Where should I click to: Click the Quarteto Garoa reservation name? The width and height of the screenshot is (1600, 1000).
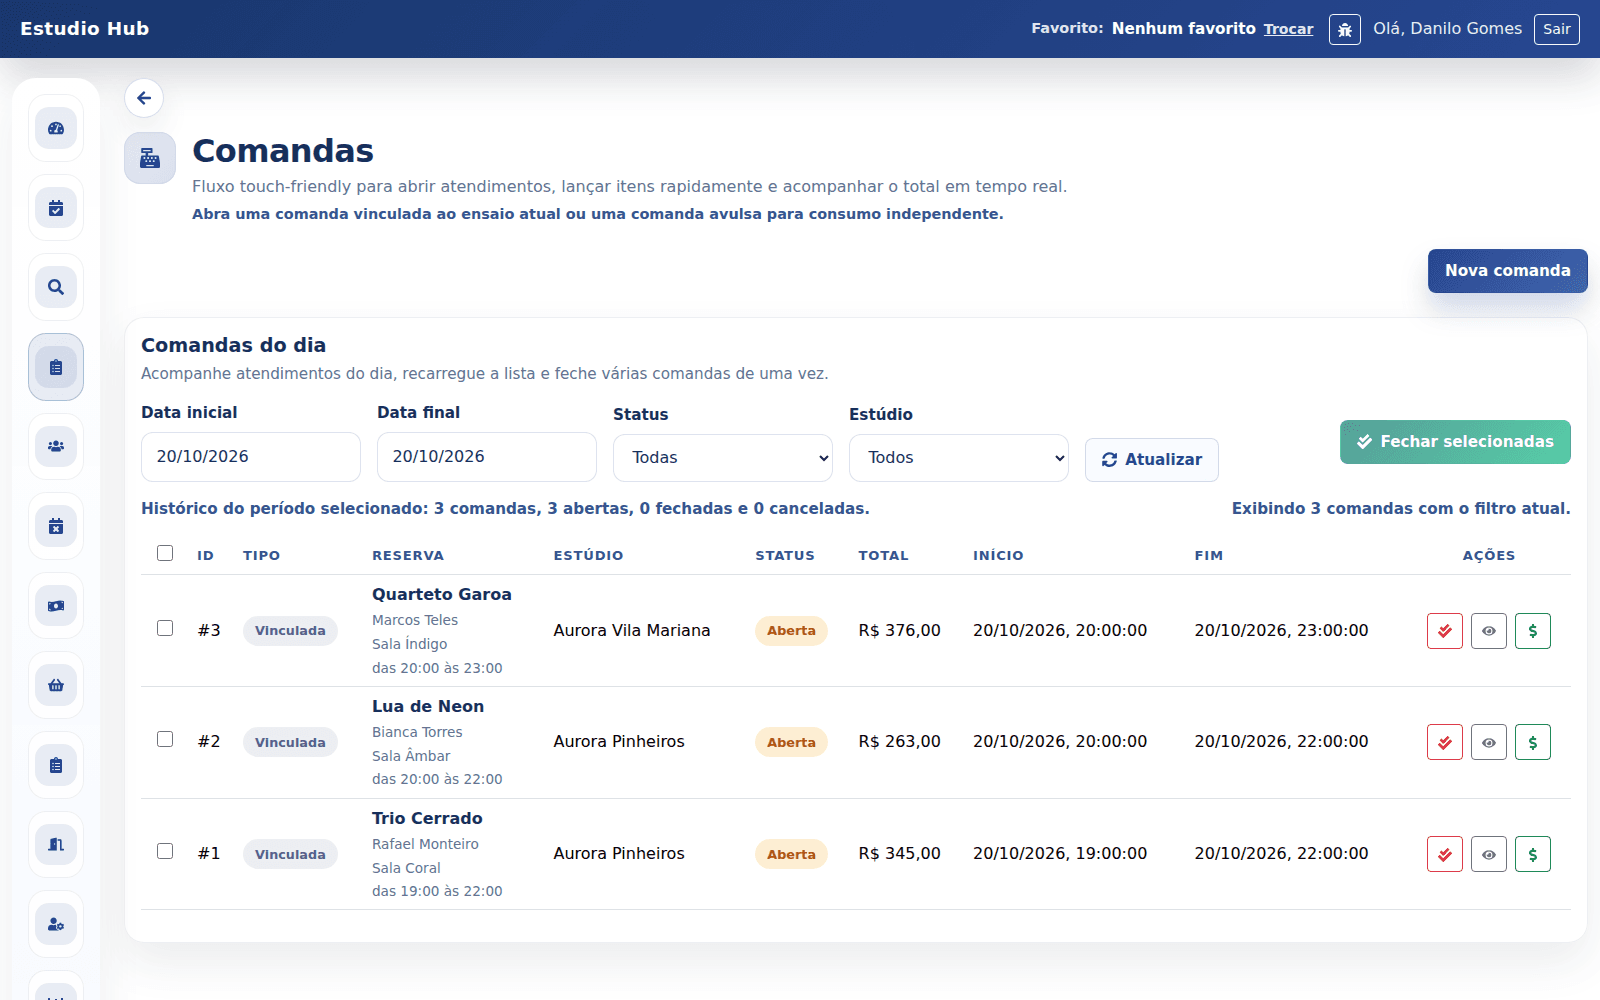(442, 594)
